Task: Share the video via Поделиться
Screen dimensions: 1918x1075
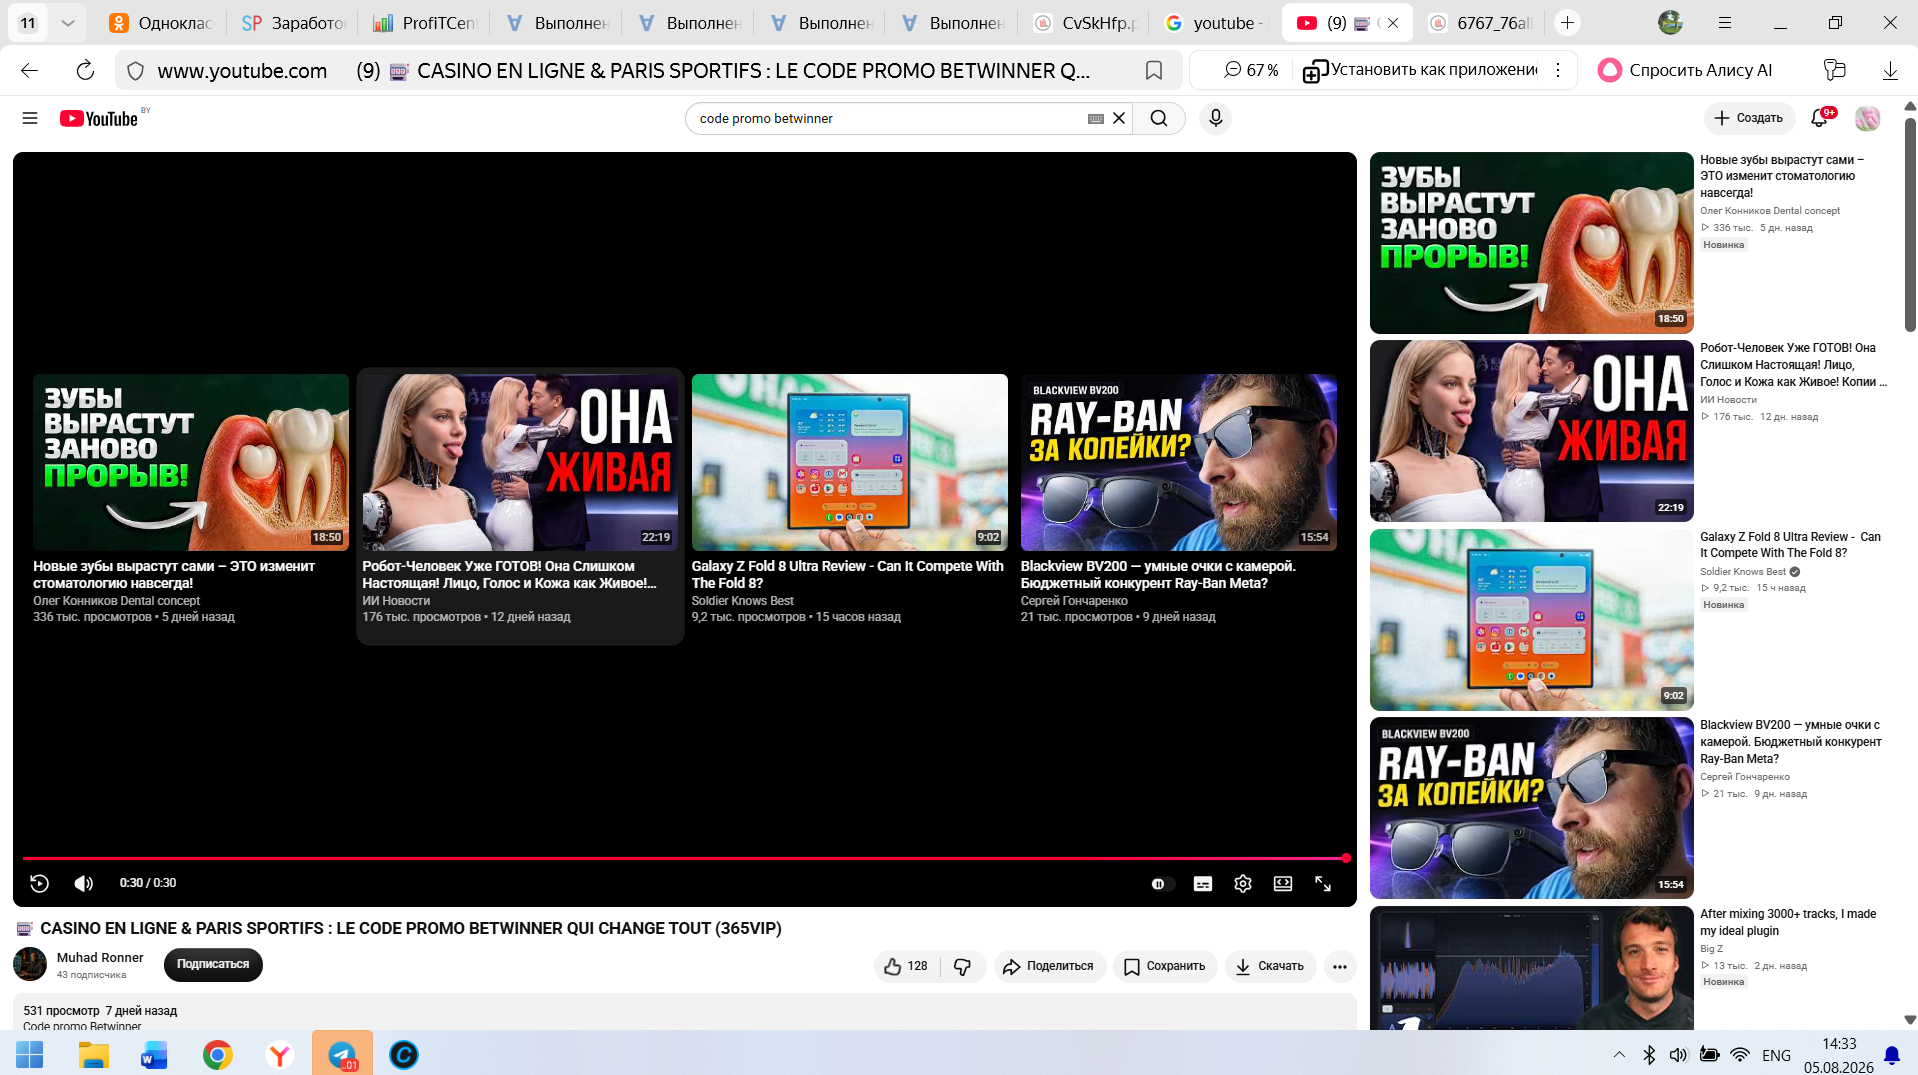Action: [1049, 966]
